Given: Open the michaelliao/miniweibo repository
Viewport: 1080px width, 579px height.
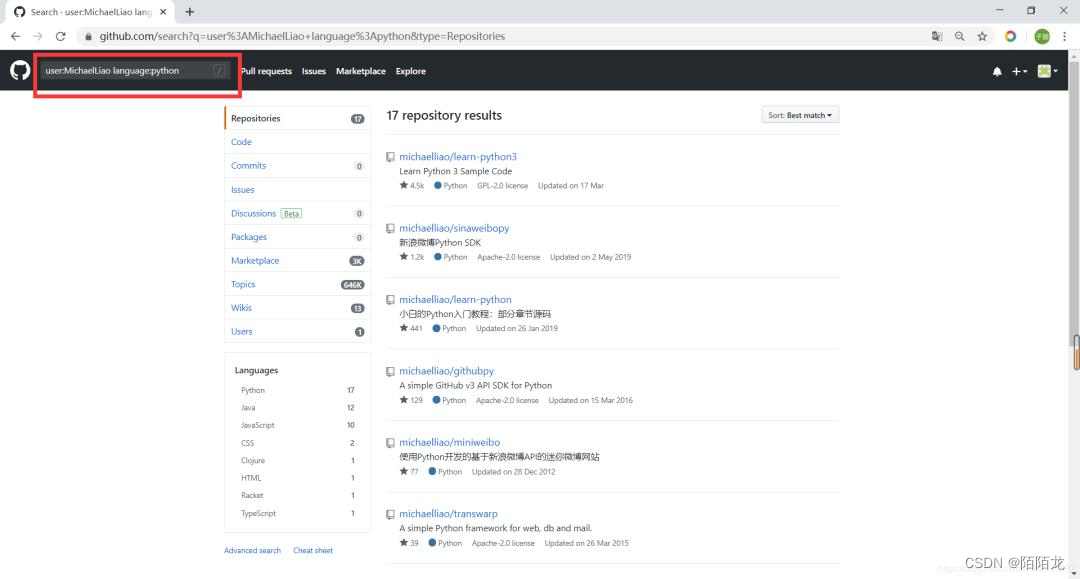Looking at the screenshot, I should pos(450,443).
